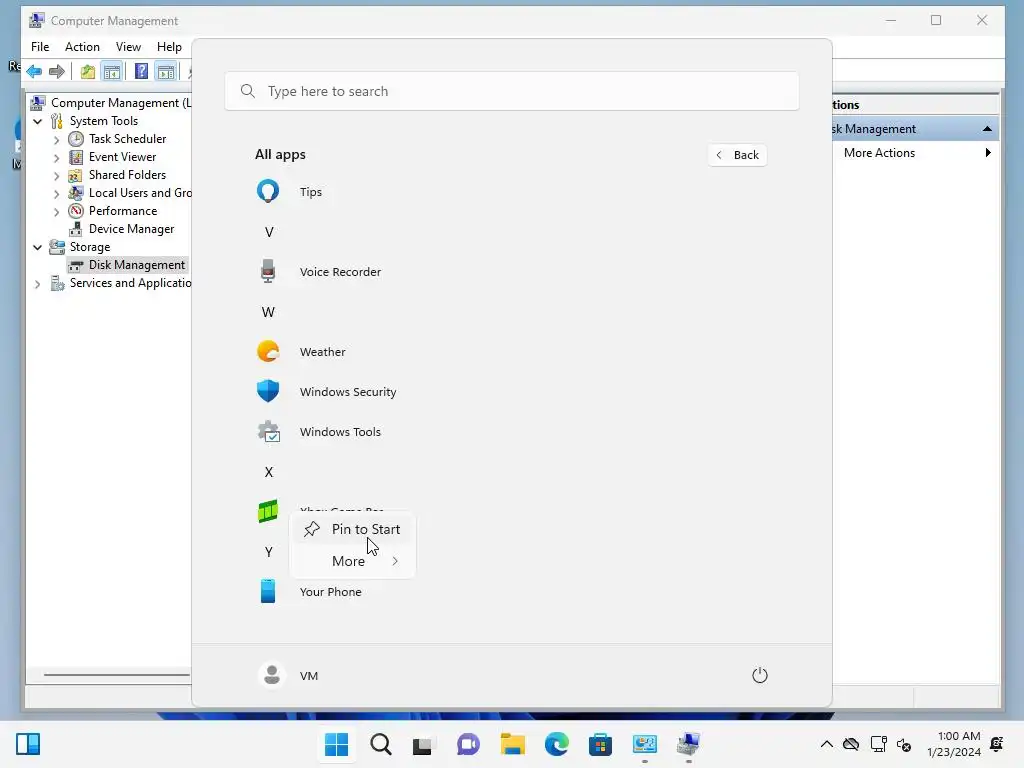Open the Help menu
The height and width of the screenshot is (768, 1024).
(x=169, y=47)
